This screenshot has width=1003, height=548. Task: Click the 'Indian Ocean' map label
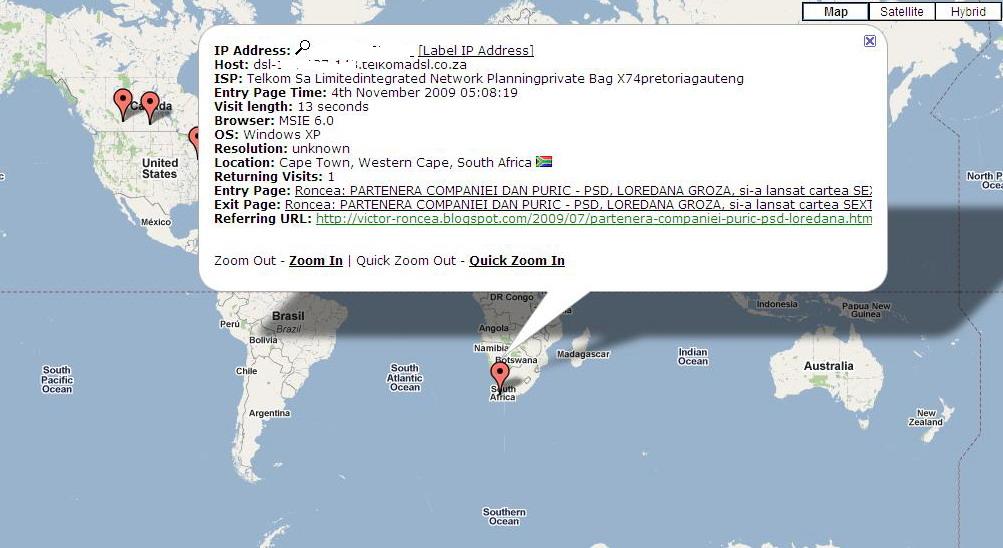[x=693, y=357]
